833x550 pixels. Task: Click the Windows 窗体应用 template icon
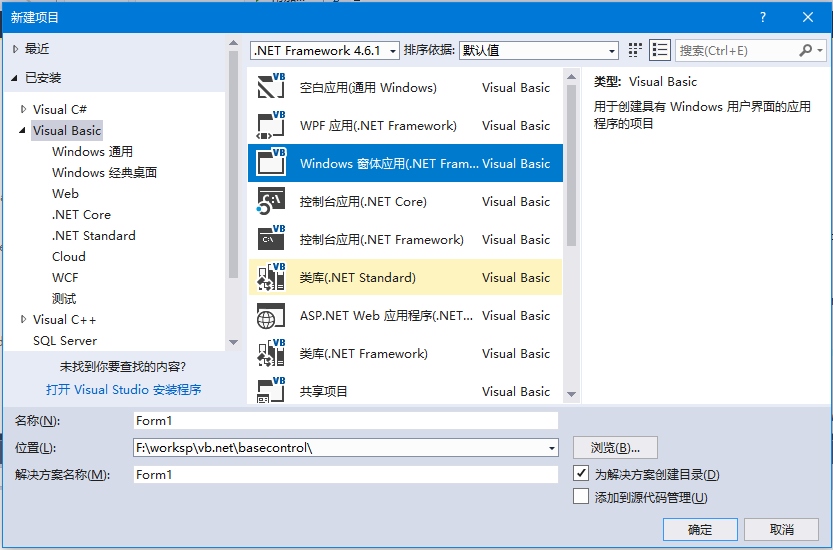(271, 163)
